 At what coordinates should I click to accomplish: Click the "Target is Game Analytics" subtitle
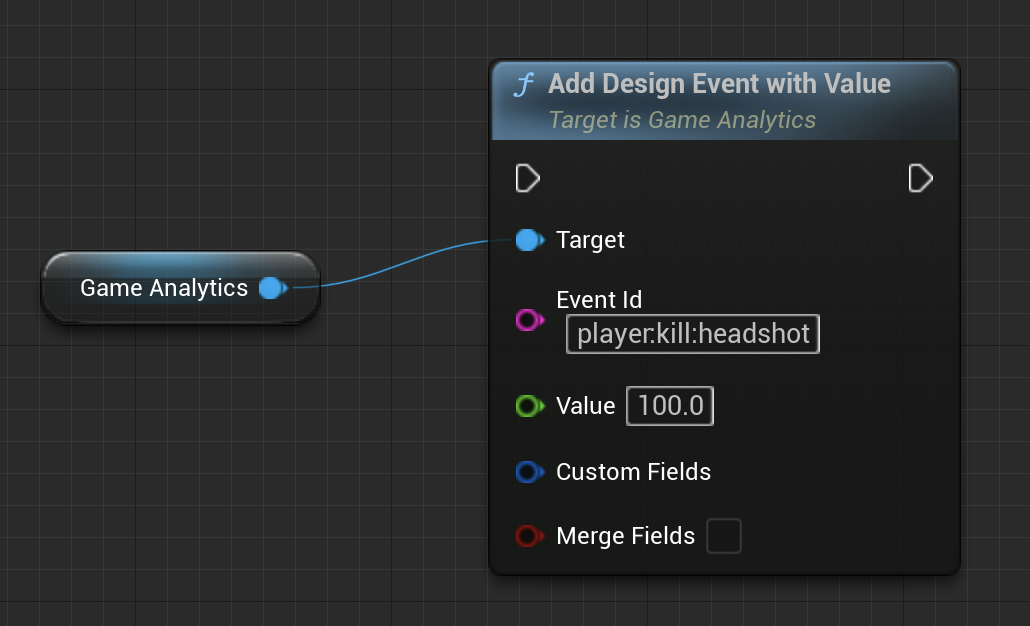pyautogui.click(x=682, y=120)
